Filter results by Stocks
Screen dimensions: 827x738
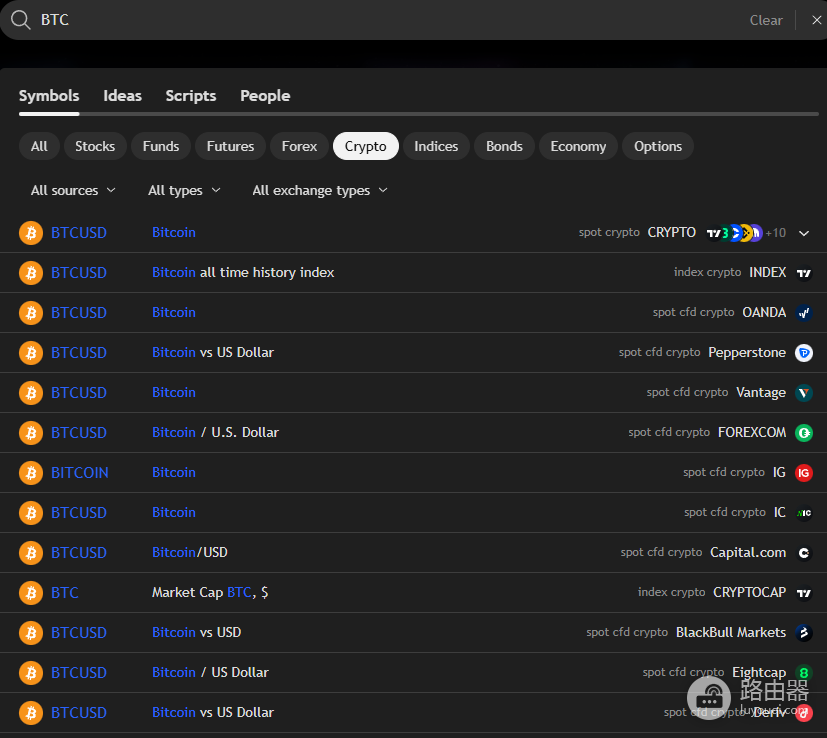click(95, 146)
